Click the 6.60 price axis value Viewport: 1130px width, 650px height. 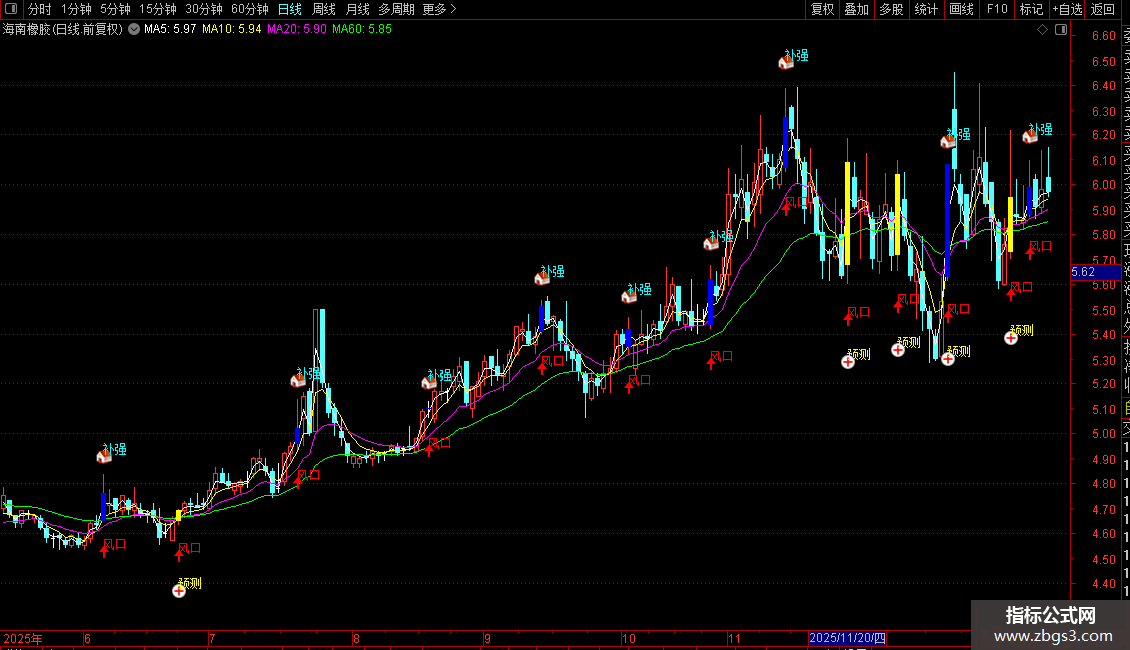1103,36
